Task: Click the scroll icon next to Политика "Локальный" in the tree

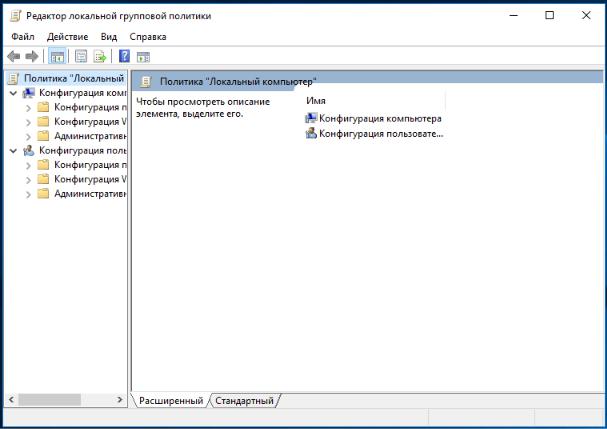Action: pos(13,79)
